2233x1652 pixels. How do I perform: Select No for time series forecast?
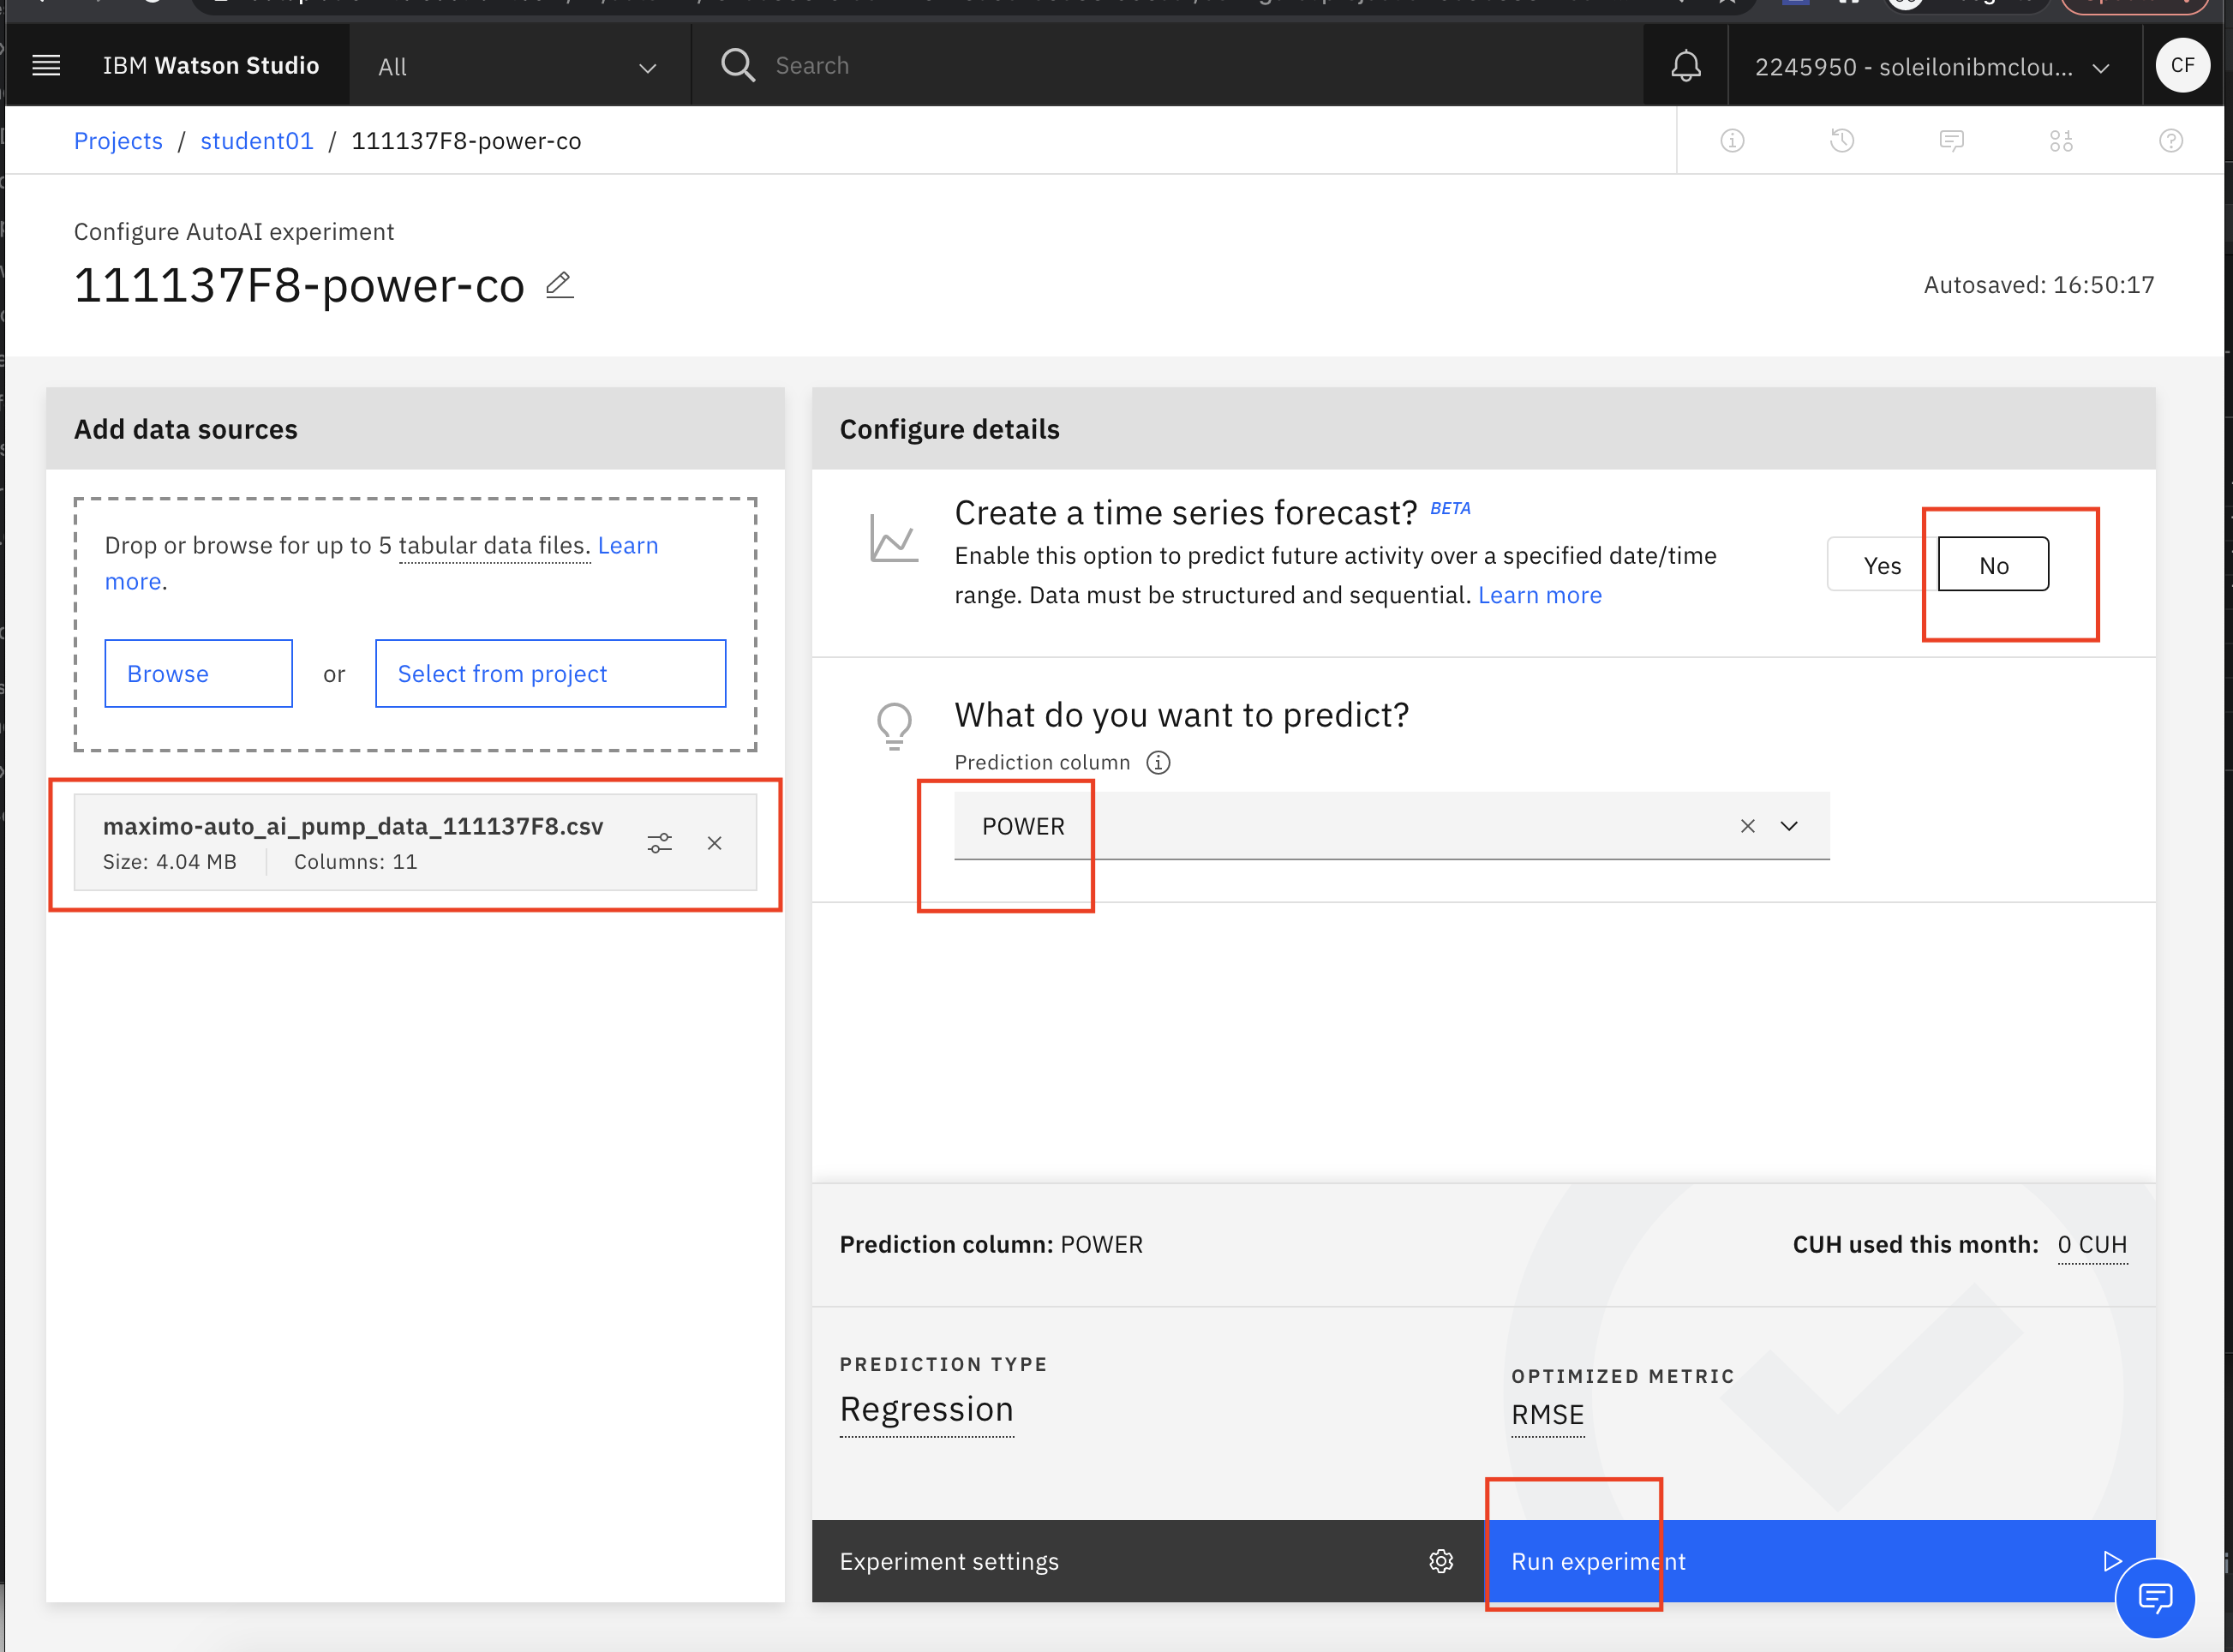pyautogui.click(x=1993, y=565)
